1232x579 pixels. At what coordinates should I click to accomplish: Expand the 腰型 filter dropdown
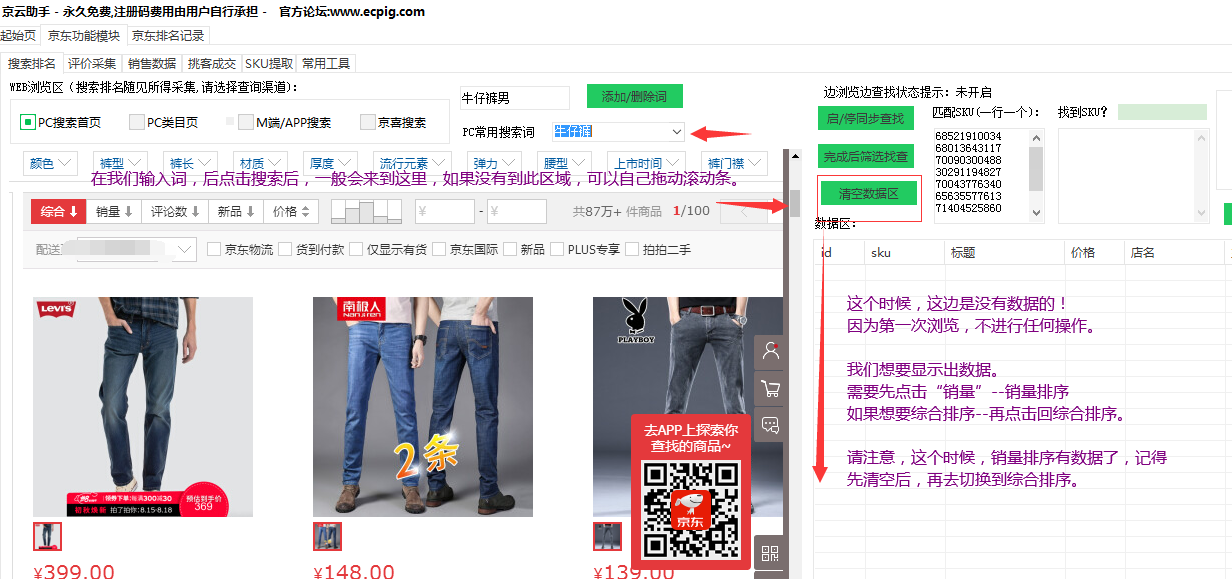pos(564,163)
